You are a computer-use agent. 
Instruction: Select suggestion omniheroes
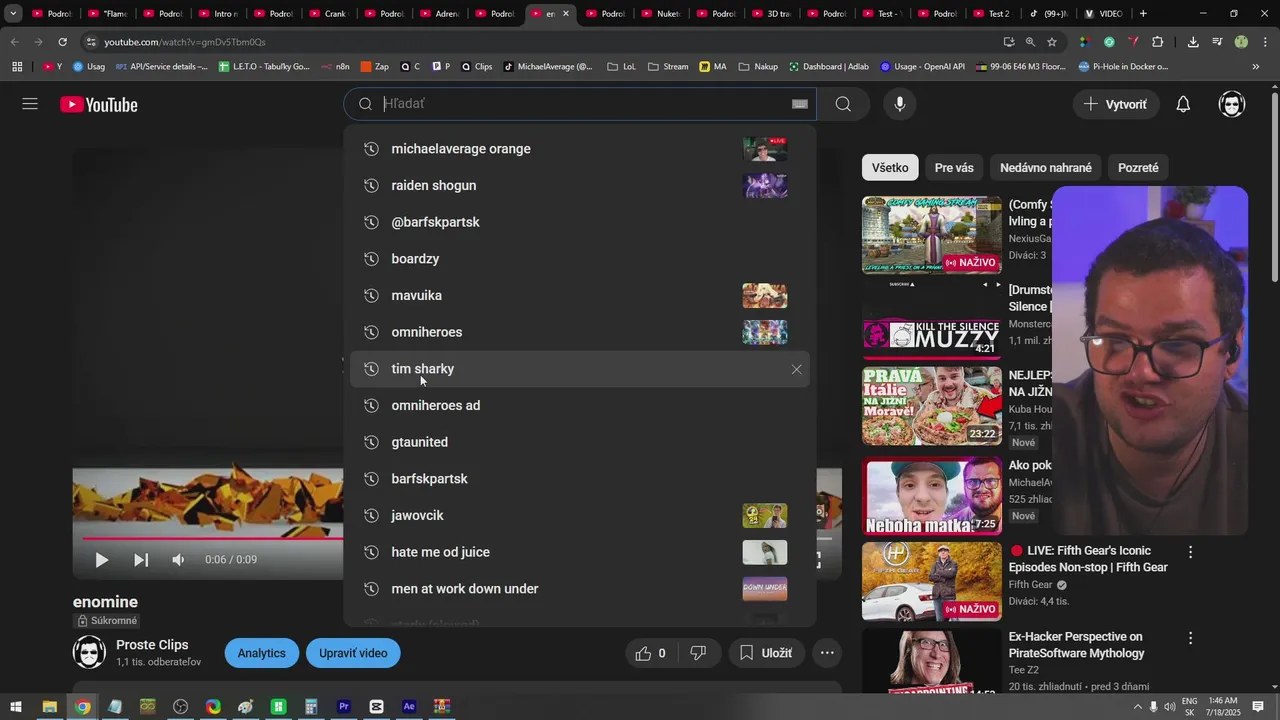[580, 332]
